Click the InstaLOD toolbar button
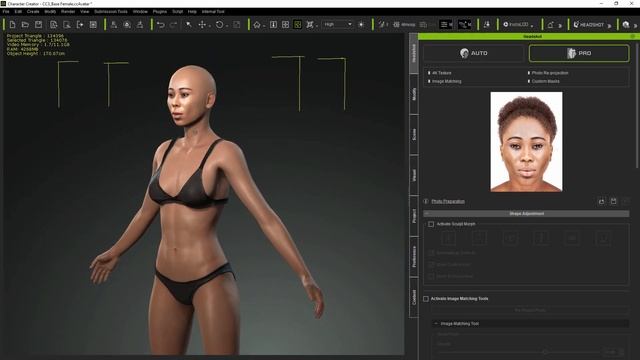 tap(516, 25)
